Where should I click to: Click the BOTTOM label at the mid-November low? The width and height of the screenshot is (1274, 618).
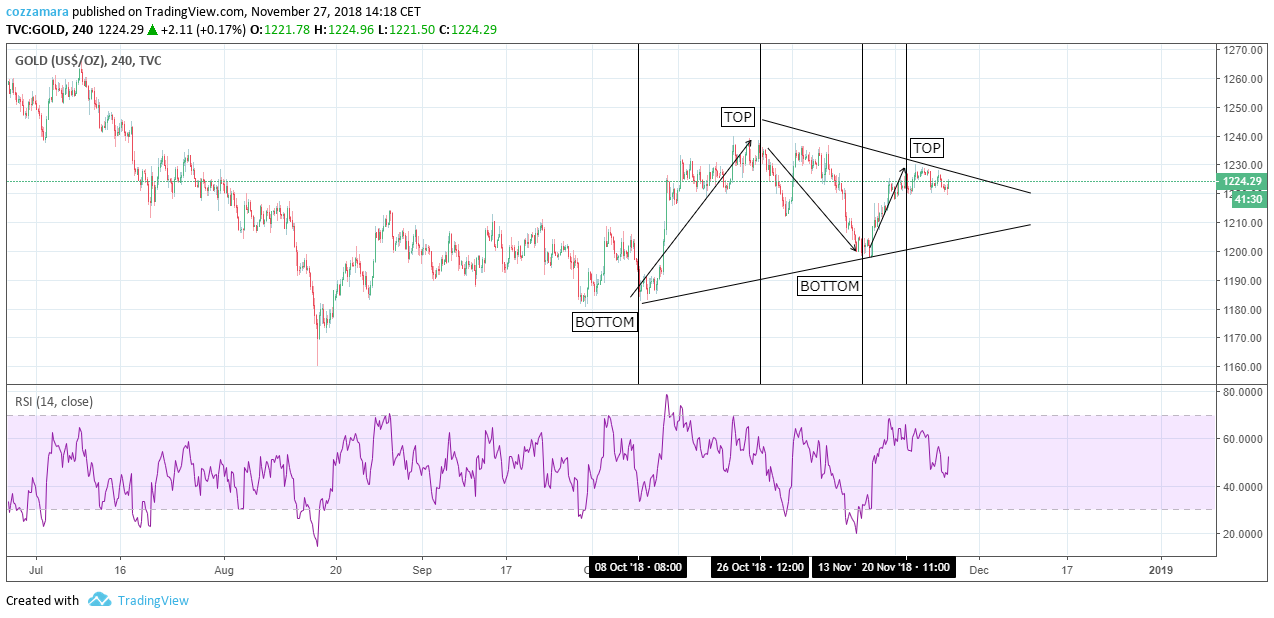[829, 286]
